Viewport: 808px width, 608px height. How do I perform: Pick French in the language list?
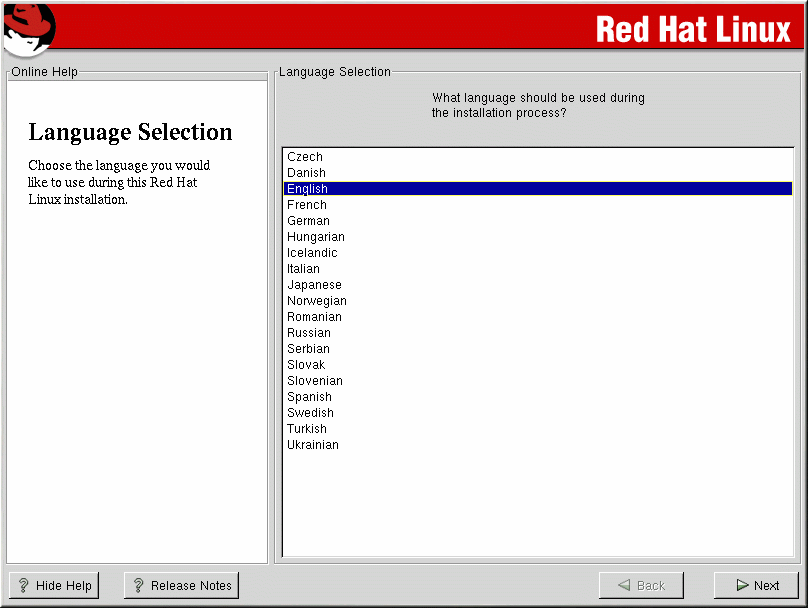(x=307, y=205)
